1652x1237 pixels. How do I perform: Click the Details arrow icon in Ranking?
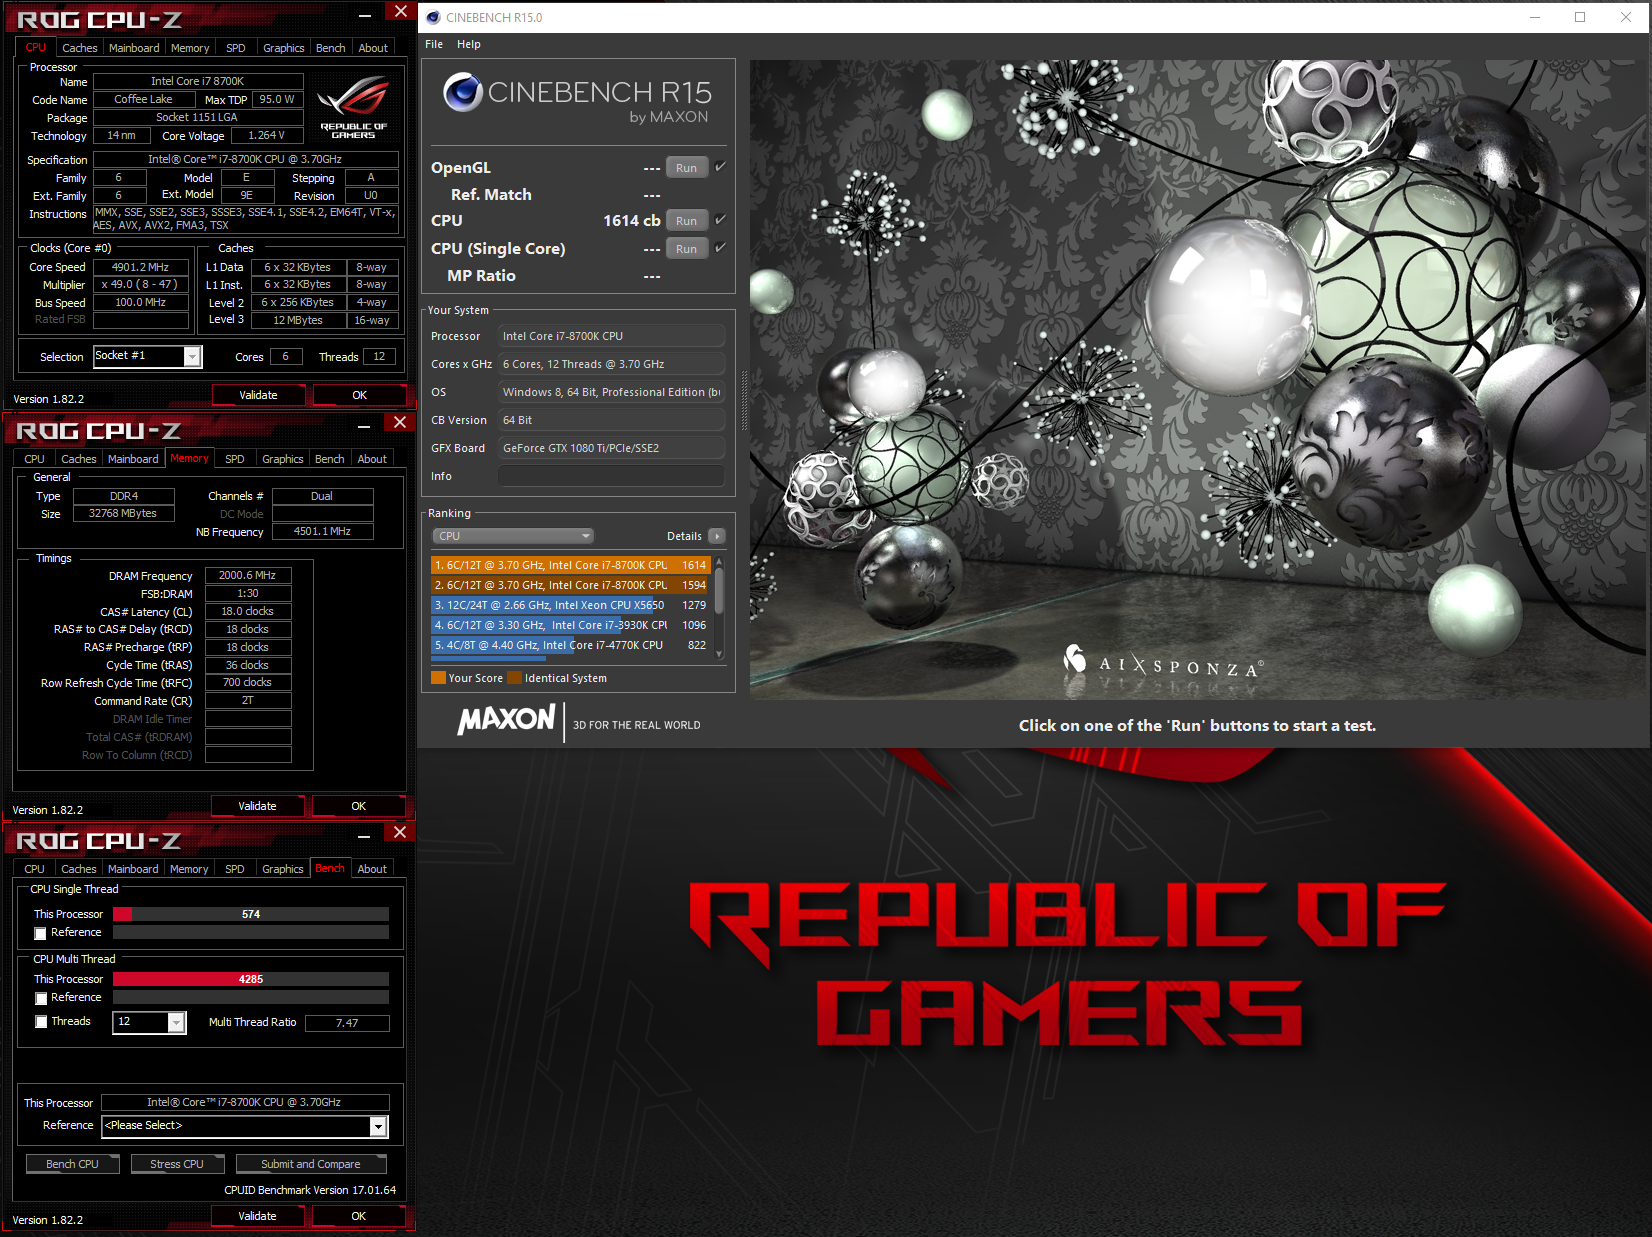pos(717,536)
